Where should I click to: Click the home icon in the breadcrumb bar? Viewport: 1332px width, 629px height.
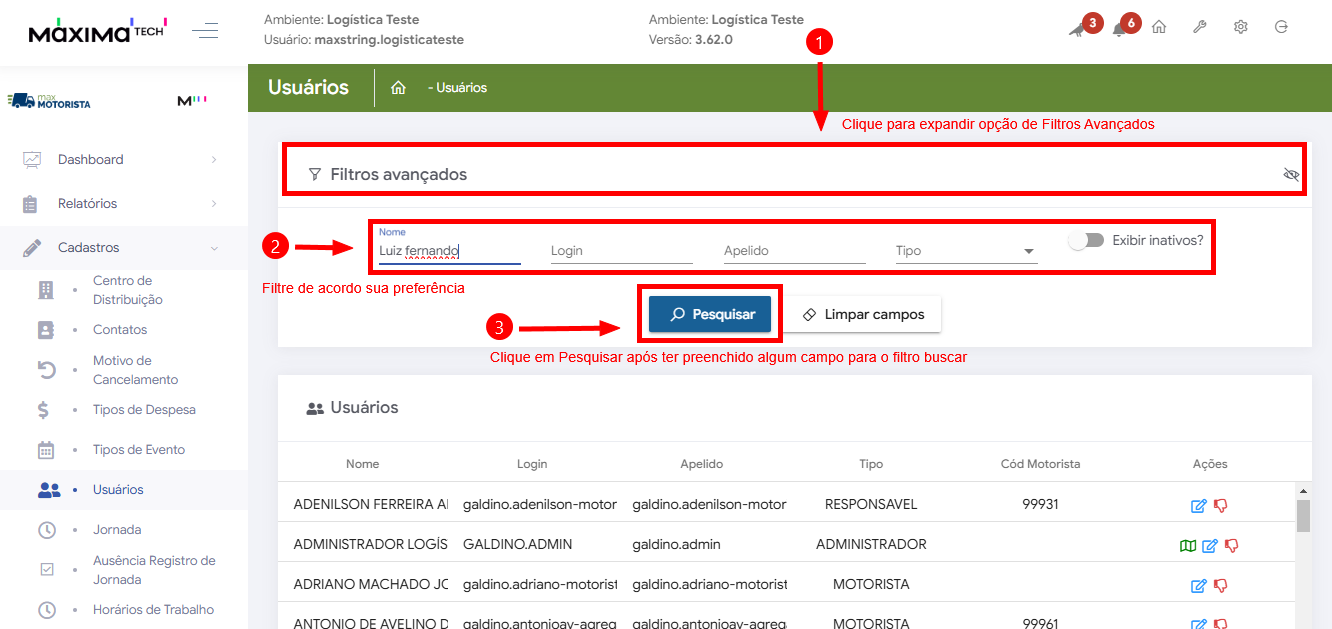click(398, 88)
